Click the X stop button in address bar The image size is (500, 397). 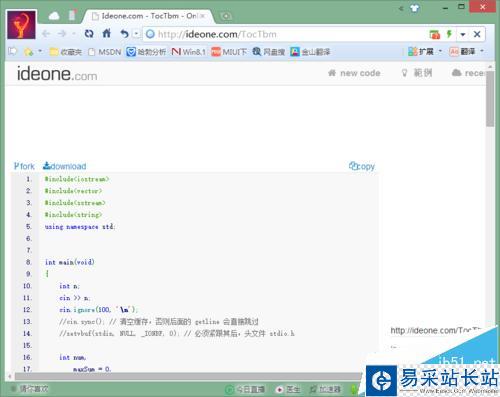point(477,34)
